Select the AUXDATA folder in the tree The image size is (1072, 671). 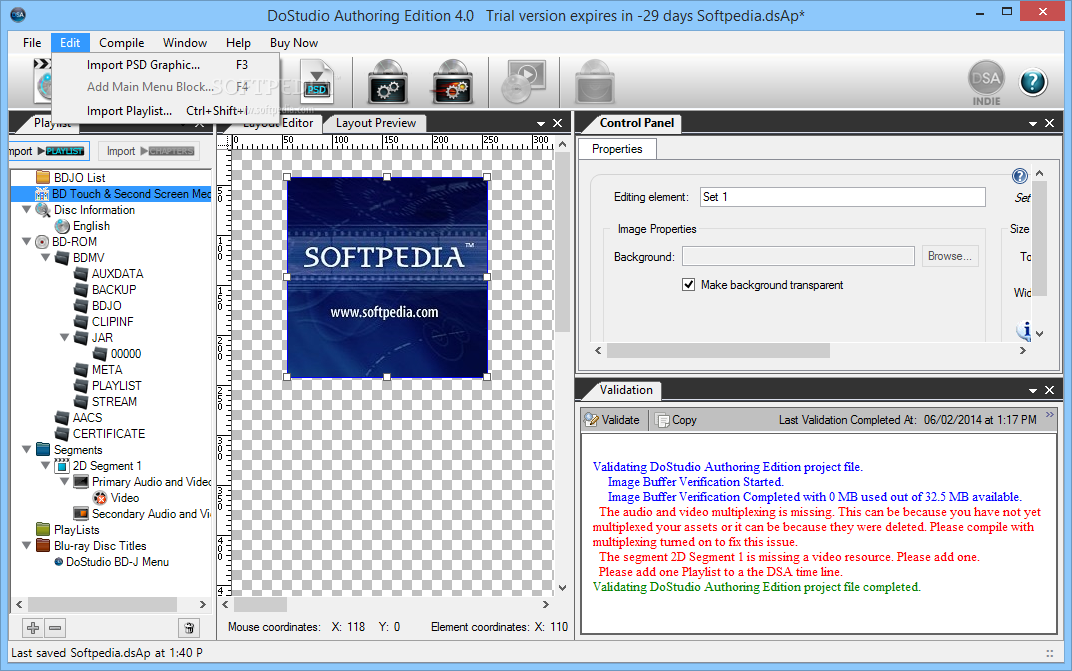coord(109,274)
